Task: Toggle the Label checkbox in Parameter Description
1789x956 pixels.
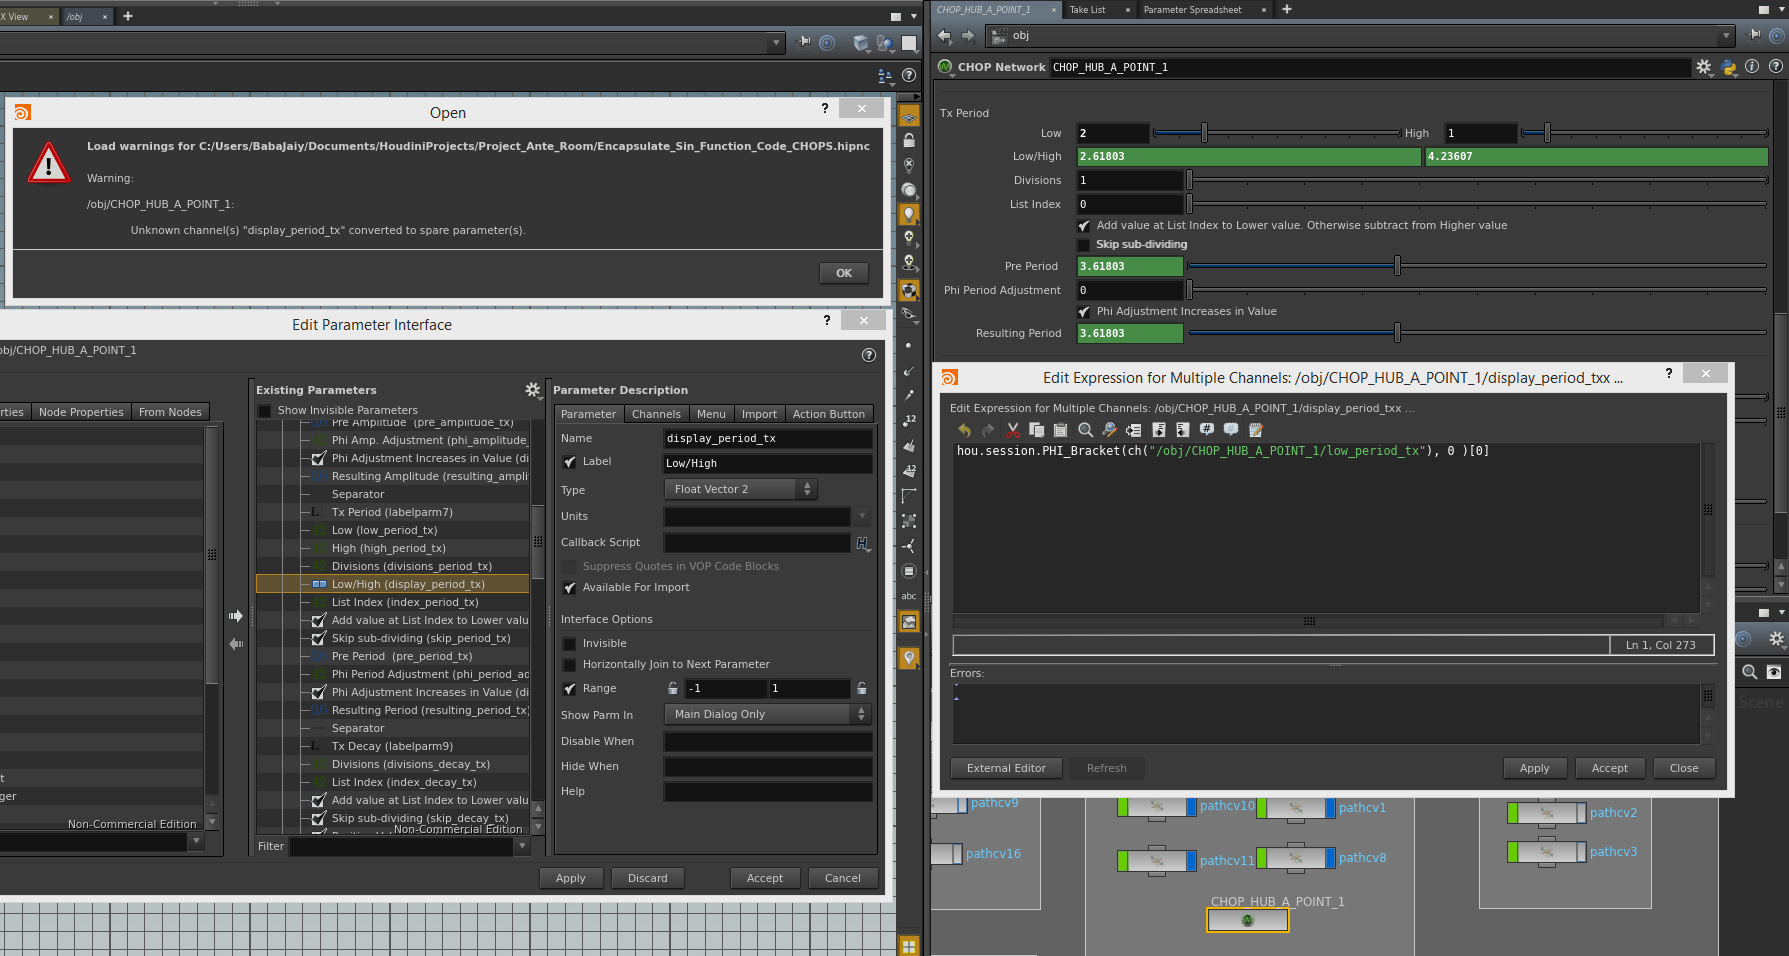Action: 569,462
